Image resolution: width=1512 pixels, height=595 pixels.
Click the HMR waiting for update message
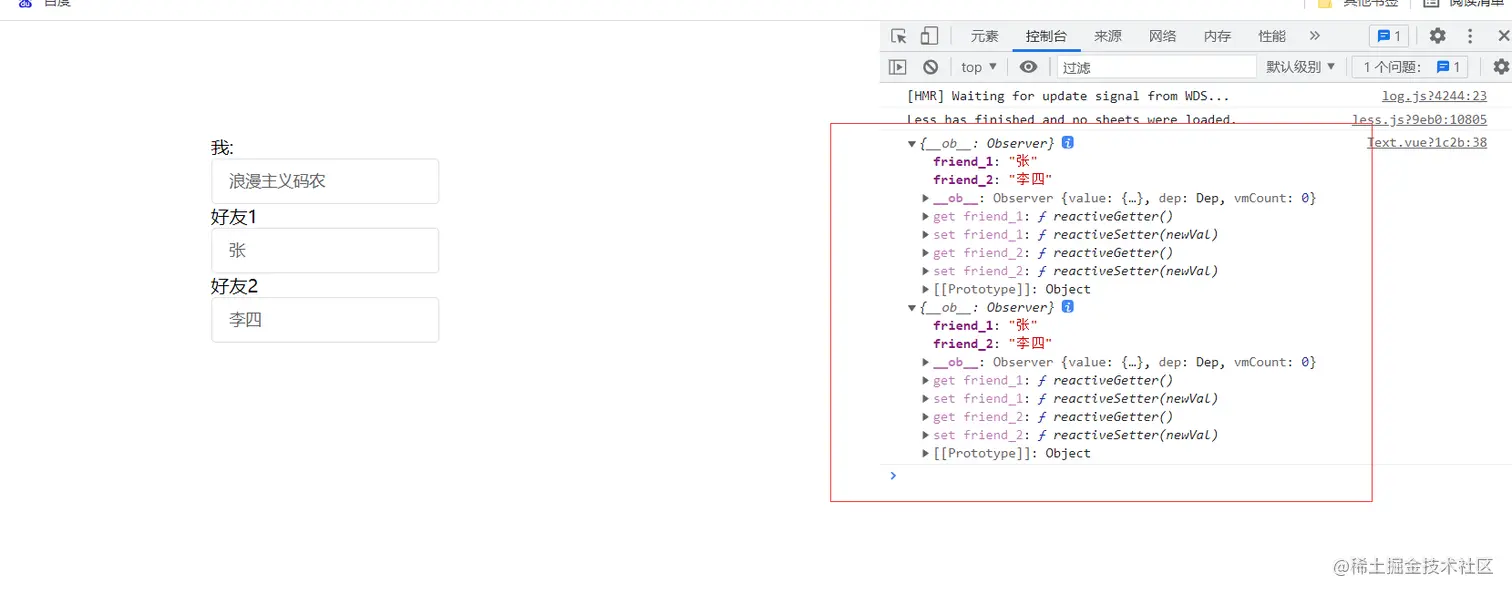[1068, 96]
